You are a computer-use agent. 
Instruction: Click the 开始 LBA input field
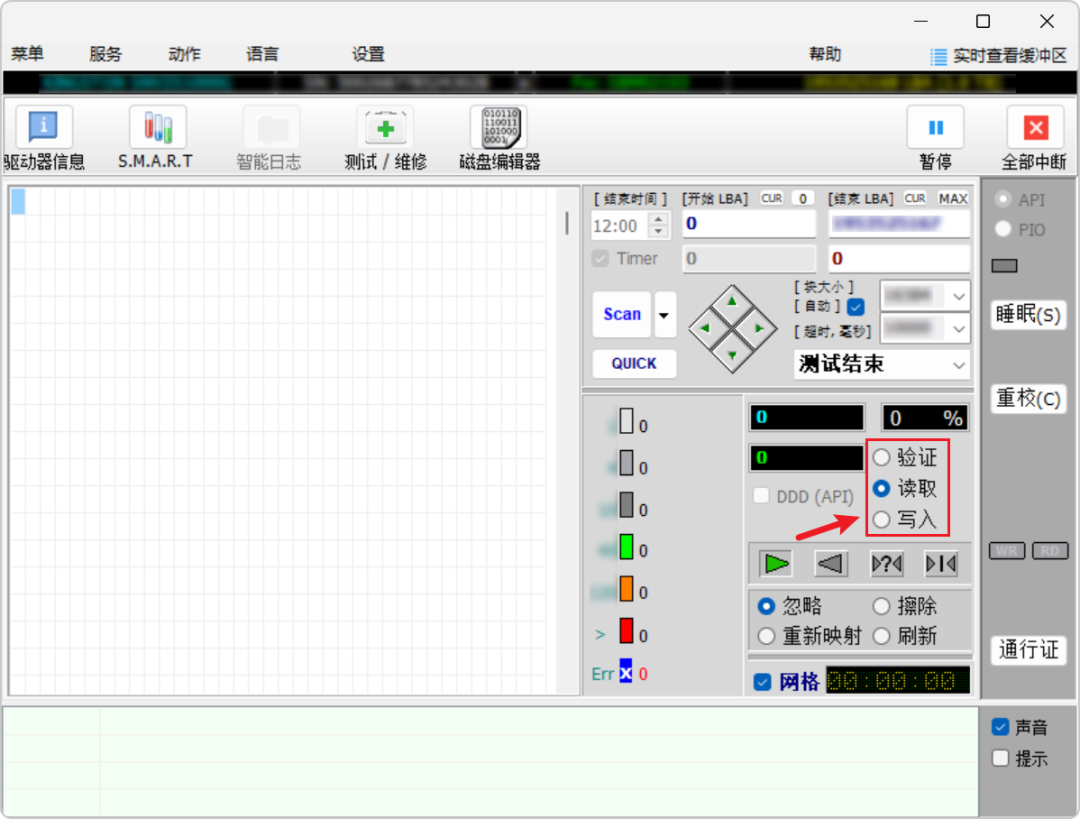point(749,224)
